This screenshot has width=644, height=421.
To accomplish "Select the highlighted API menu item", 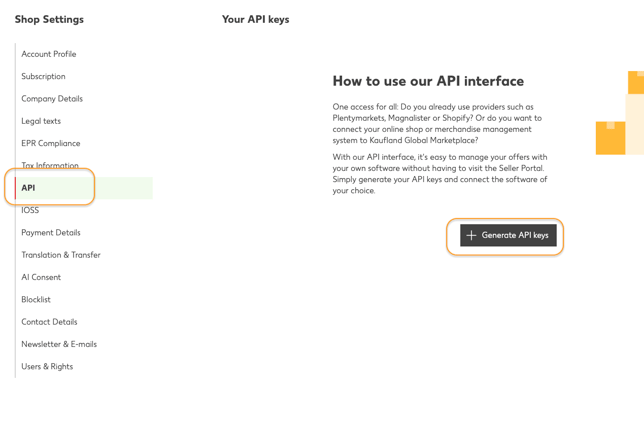I will 84,188.
